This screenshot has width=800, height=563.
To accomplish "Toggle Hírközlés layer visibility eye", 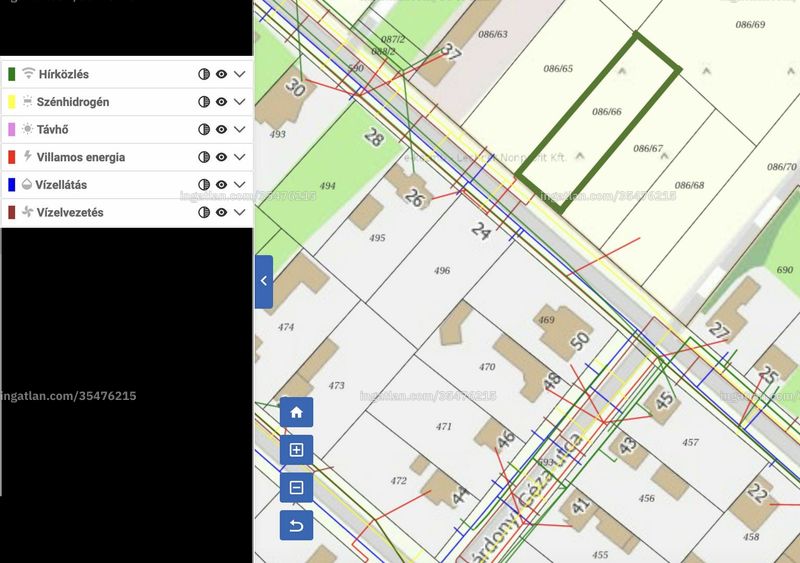I will click(x=221, y=74).
